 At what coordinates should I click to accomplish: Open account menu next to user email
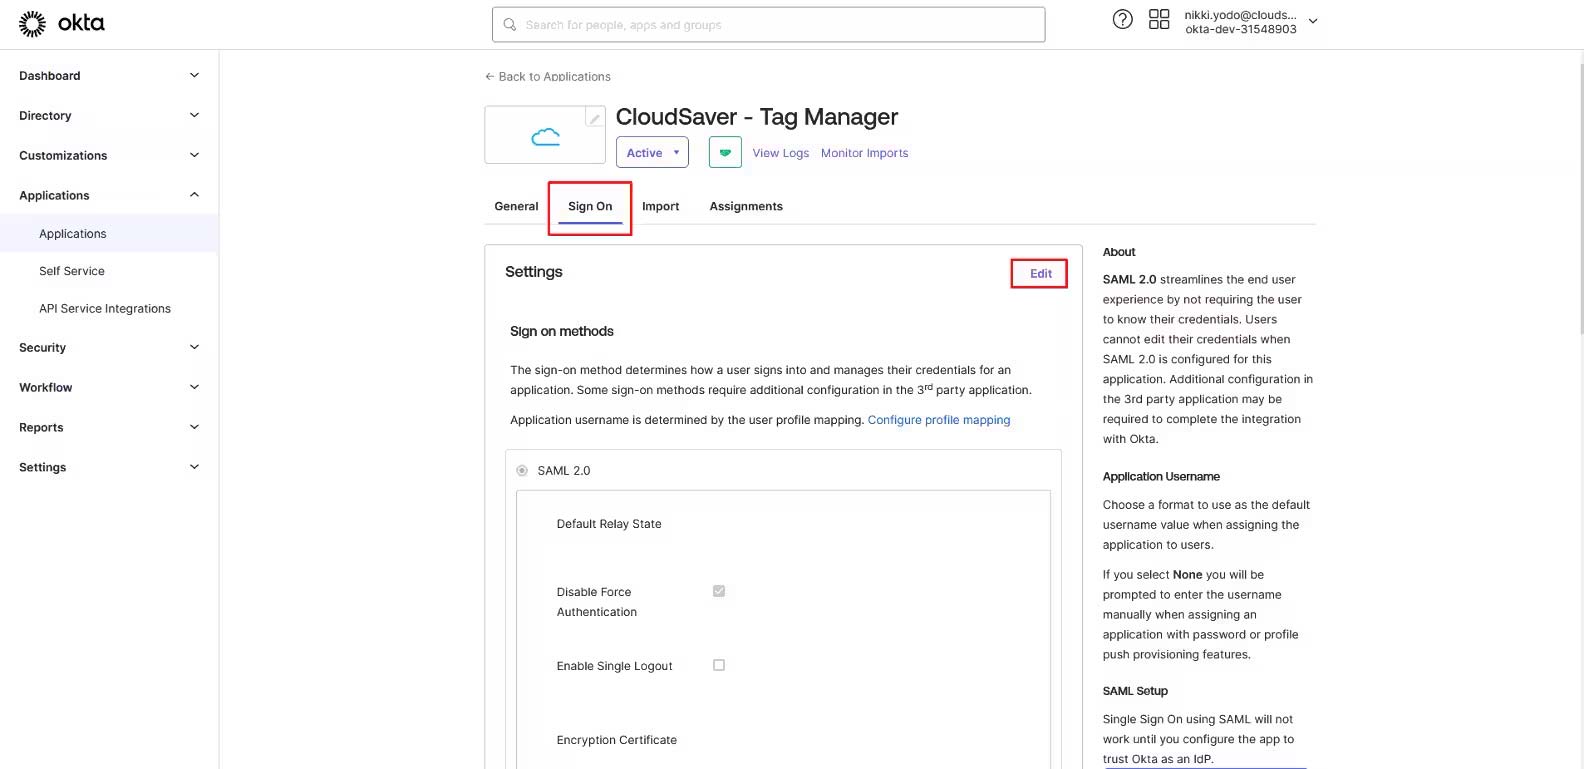1313,21
